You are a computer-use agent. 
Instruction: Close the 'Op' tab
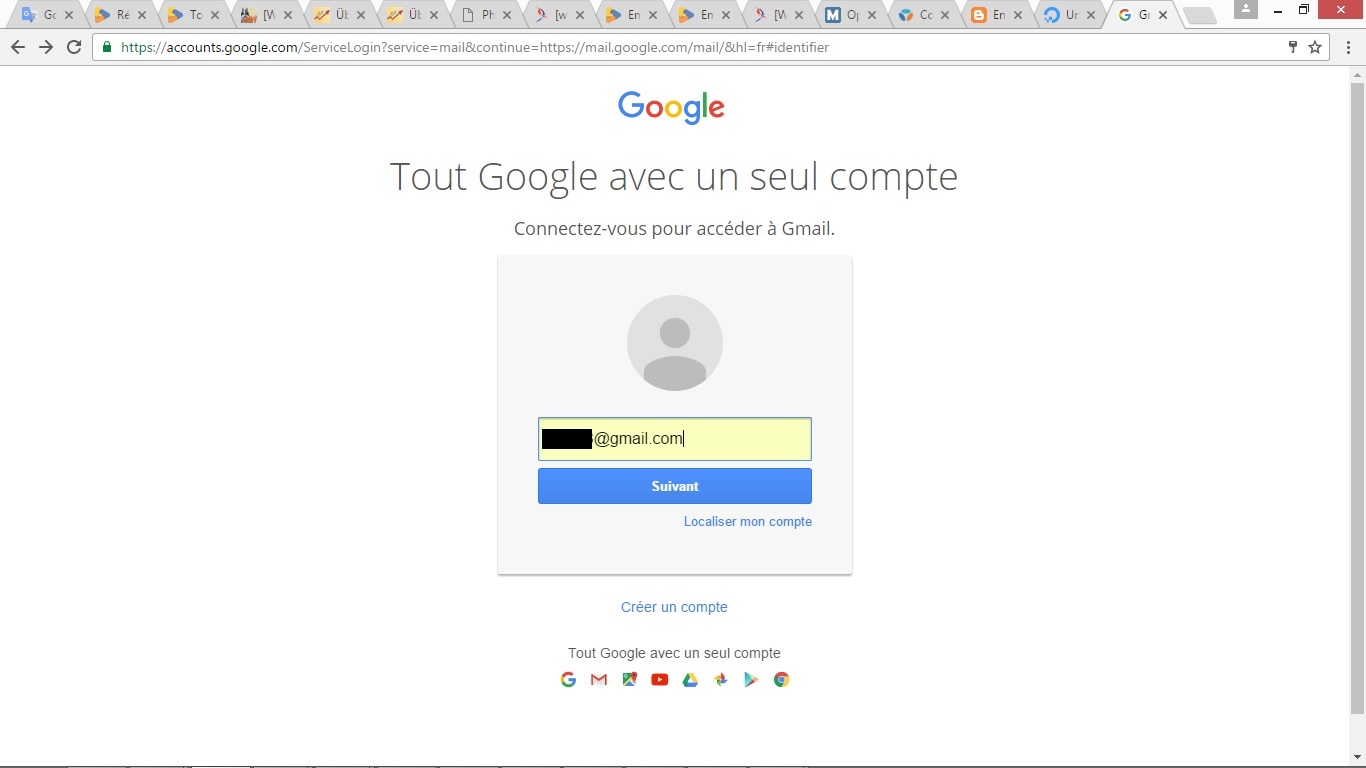(x=872, y=15)
